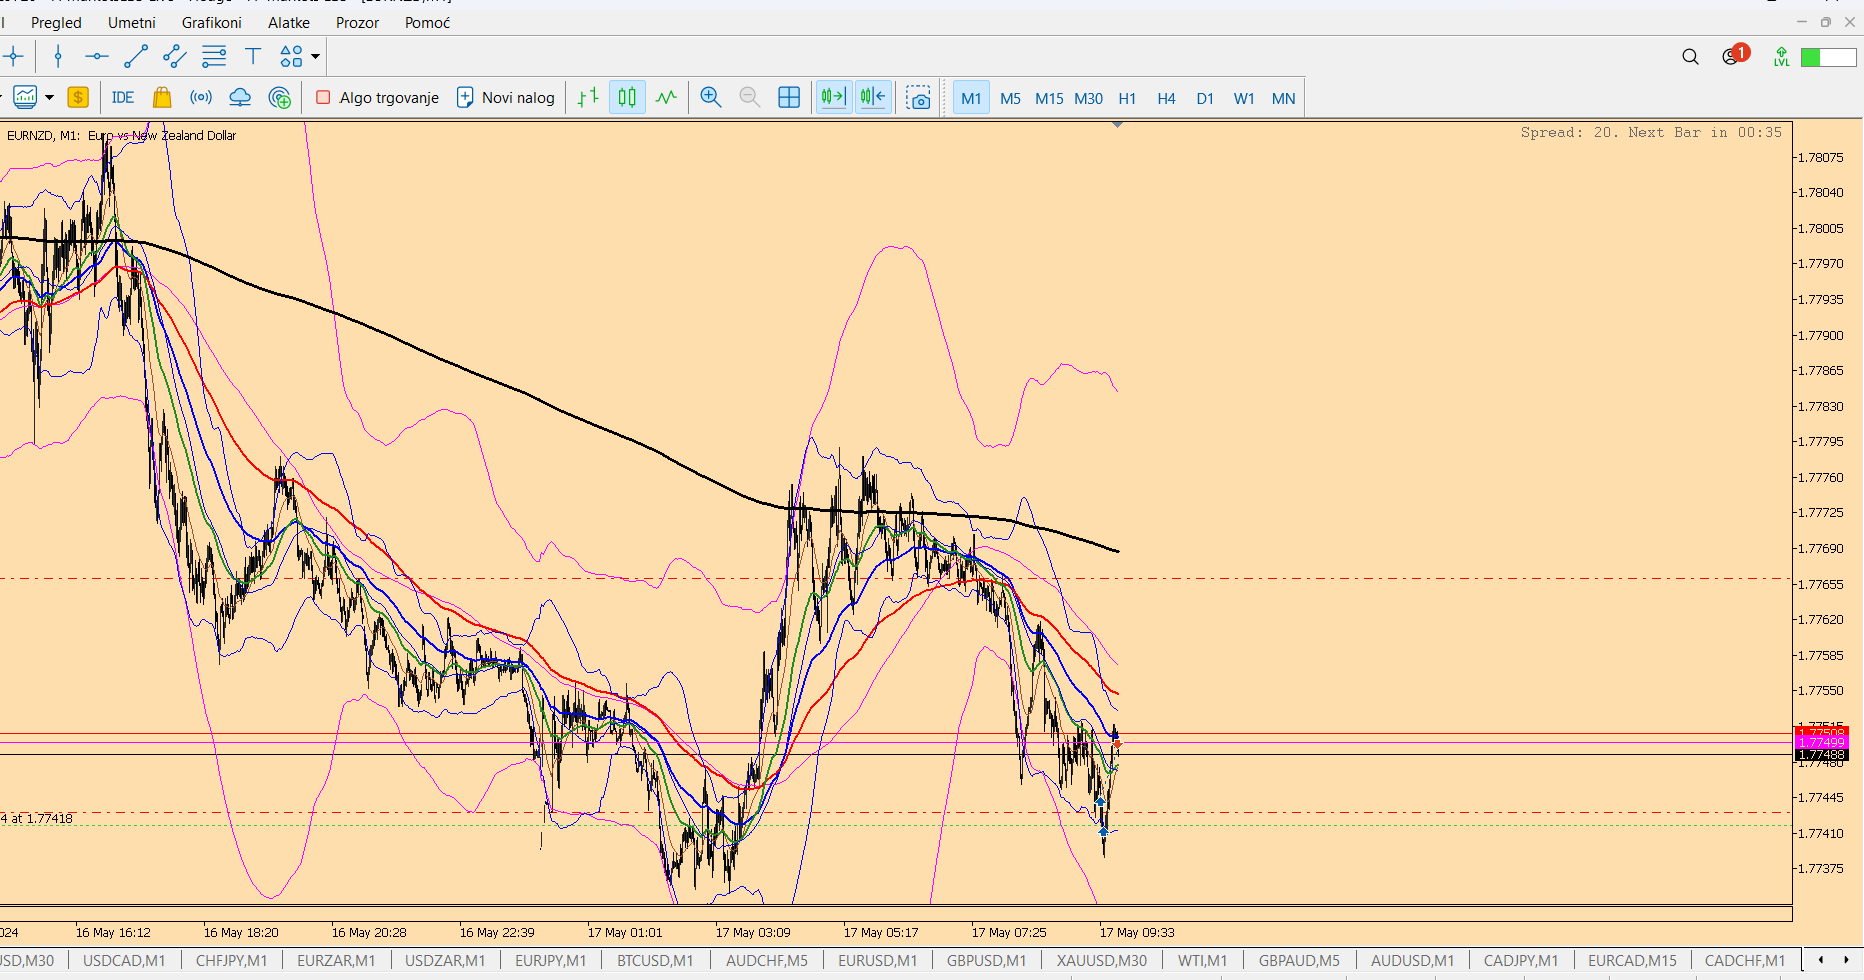Image resolution: width=1864 pixels, height=980 pixels.
Task: Open the Grafikoni menu
Action: 211,23
